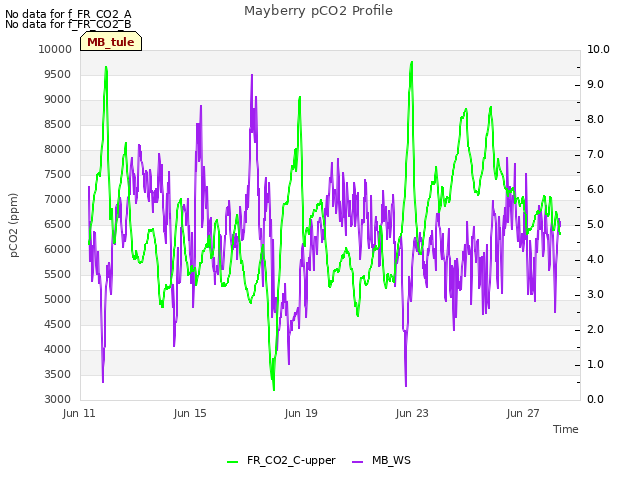Click the green minimum near Jun 18

pyautogui.click(x=273, y=389)
